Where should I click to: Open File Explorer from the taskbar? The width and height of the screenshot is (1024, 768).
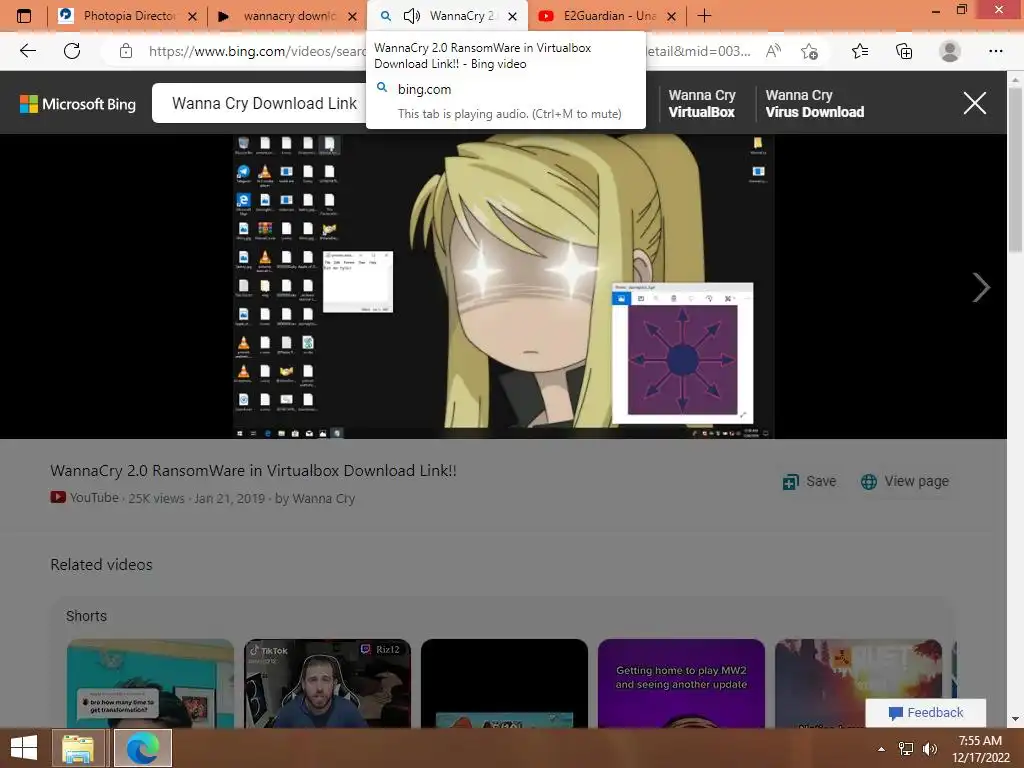[78, 748]
